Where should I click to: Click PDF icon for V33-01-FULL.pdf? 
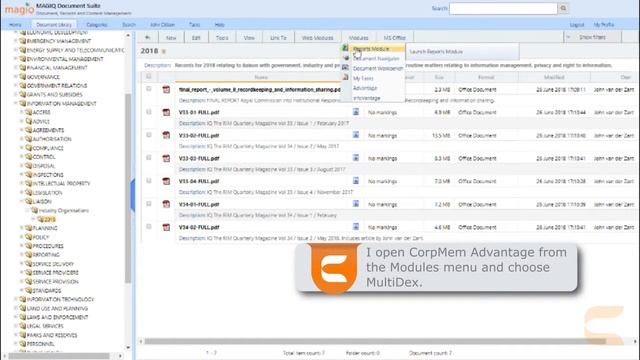tap(166, 112)
